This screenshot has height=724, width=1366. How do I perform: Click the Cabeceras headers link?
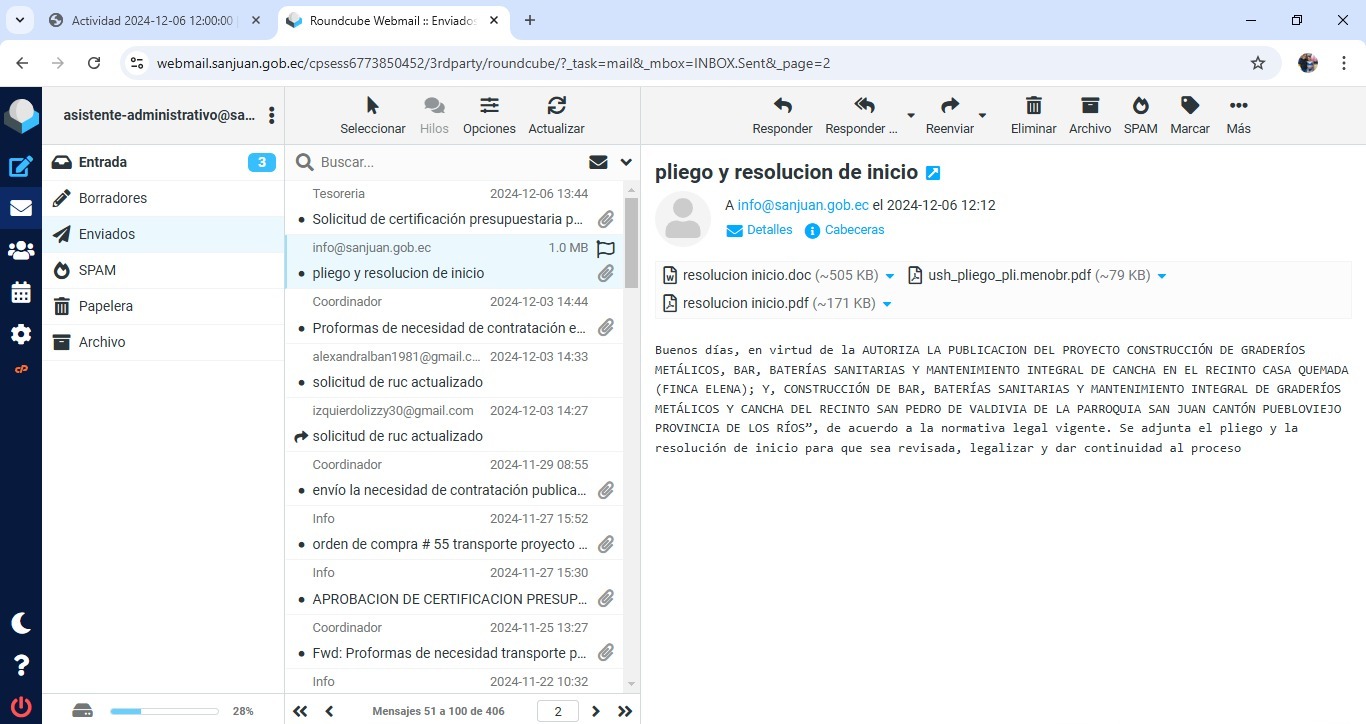coord(854,230)
